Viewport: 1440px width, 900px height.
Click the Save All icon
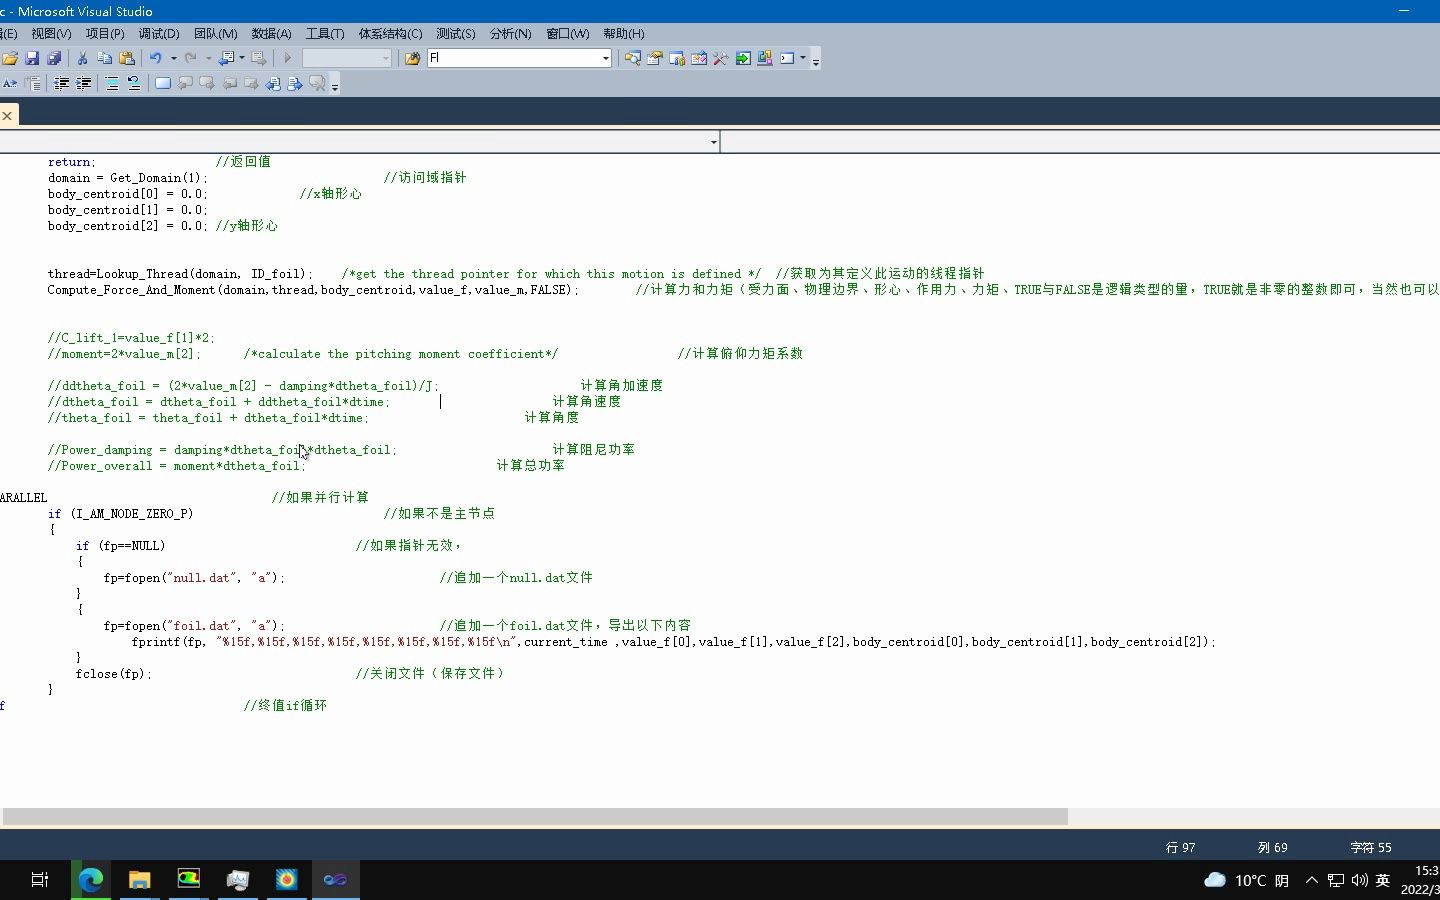click(x=54, y=58)
